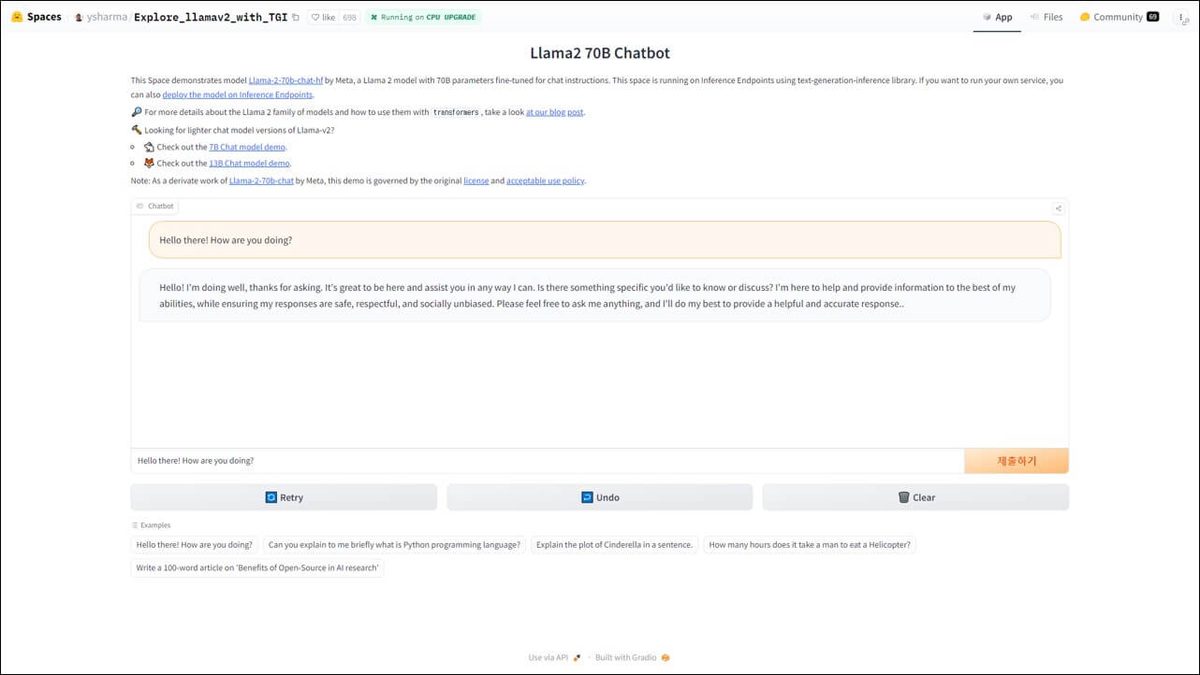Image resolution: width=1200 pixels, height=675 pixels.
Task: Follow the deploy on Inference Endpoints link
Action: pyautogui.click(x=238, y=95)
